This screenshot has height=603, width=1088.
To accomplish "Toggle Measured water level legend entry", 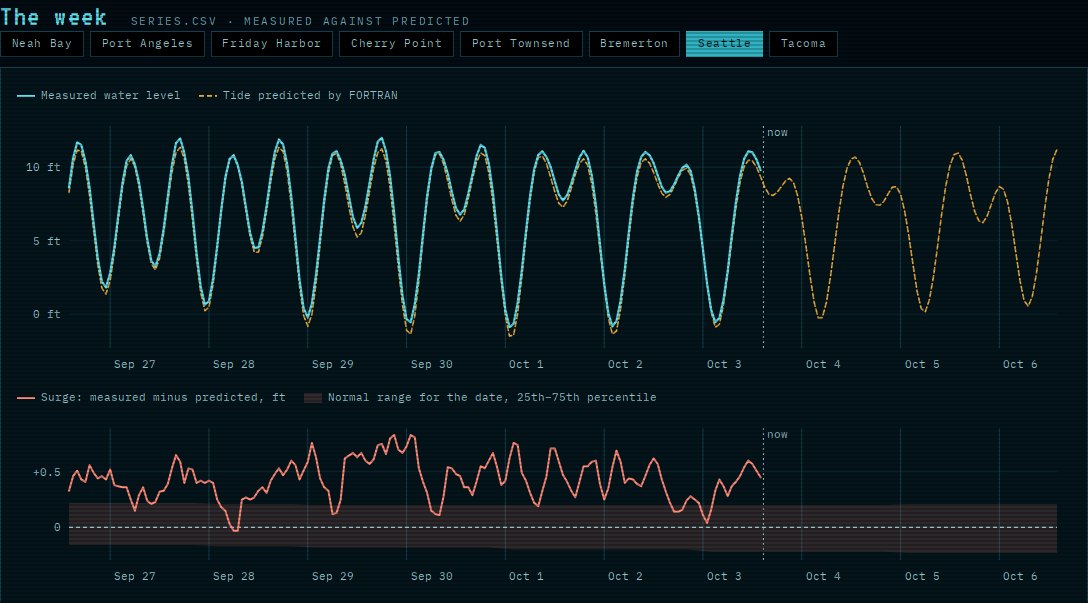I will click(x=99, y=96).
